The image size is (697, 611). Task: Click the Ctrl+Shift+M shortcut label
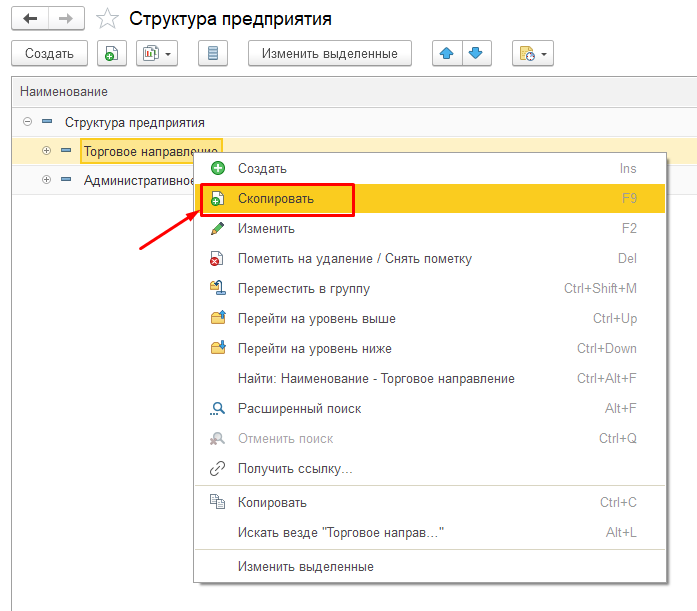(x=601, y=288)
